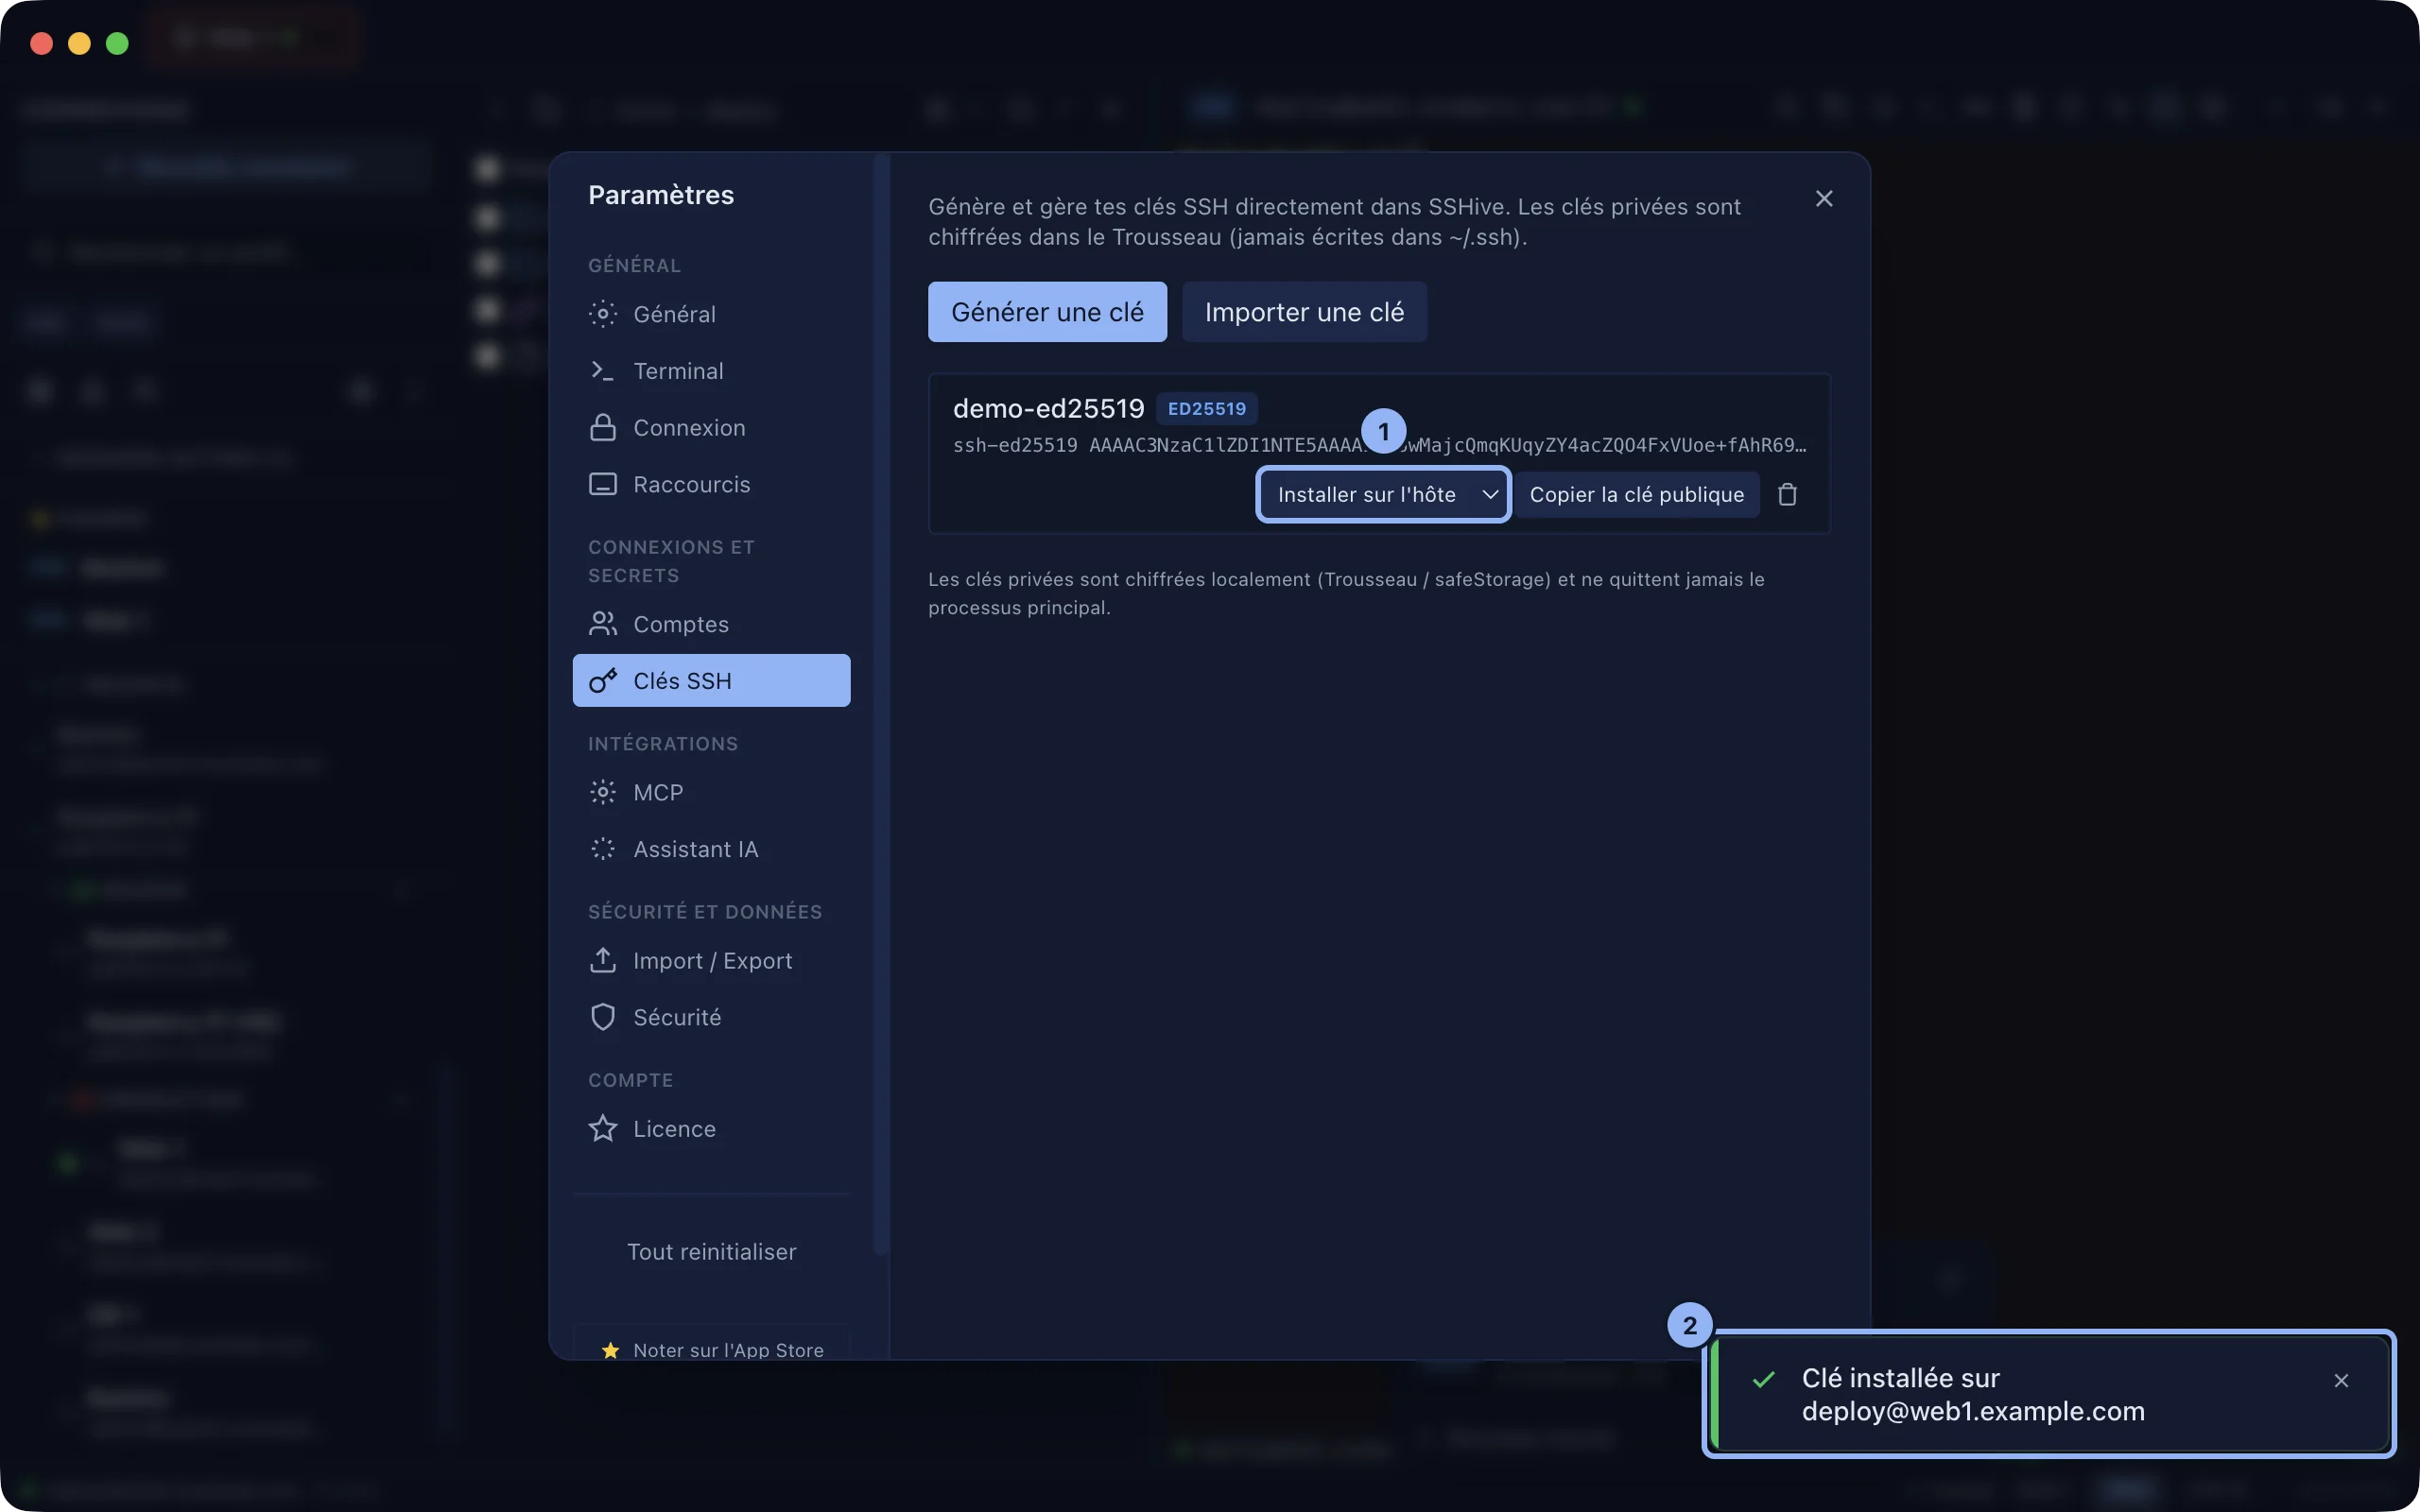Image resolution: width=2420 pixels, height=1512 pixels.
Task: Delete the demo-ed25519 key with the trash icon
Action: (x=1788, y=494)
